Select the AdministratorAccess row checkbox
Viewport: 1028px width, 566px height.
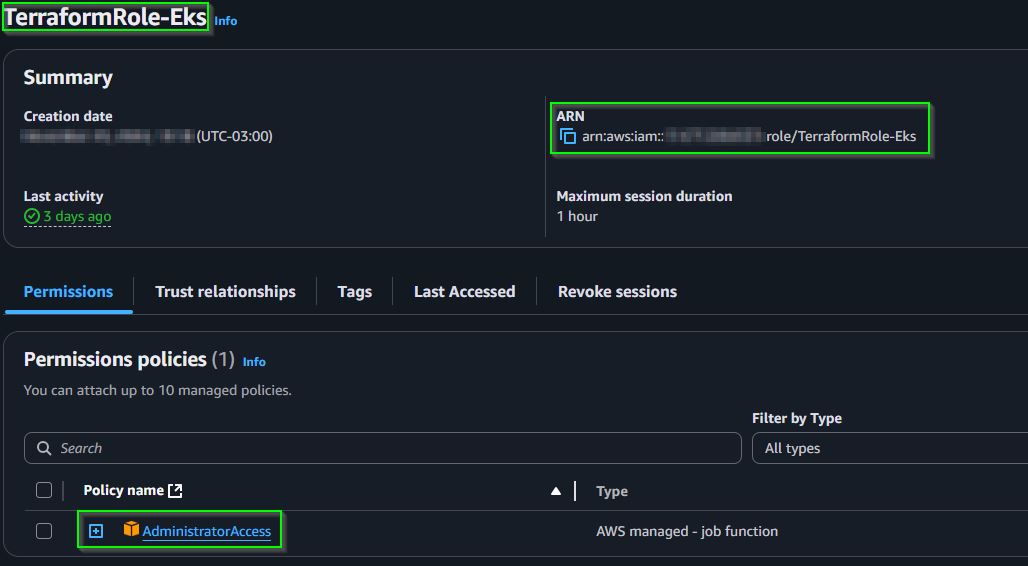point(44,531)
